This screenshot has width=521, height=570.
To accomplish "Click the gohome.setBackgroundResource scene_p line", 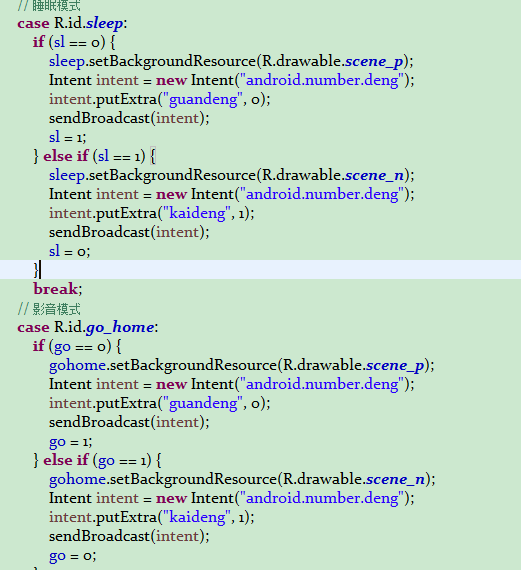I will 242,365.
